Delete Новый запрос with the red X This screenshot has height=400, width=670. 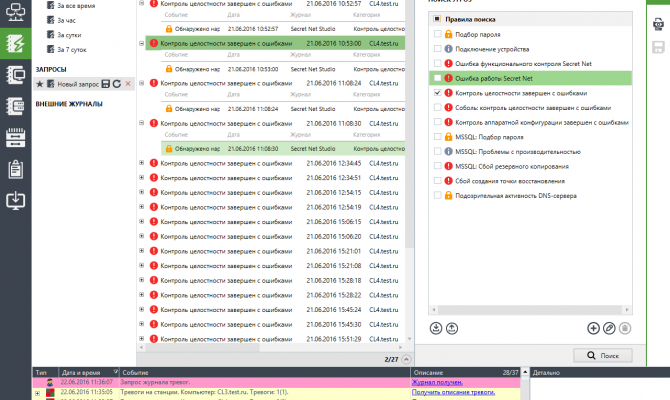point(128,84)
